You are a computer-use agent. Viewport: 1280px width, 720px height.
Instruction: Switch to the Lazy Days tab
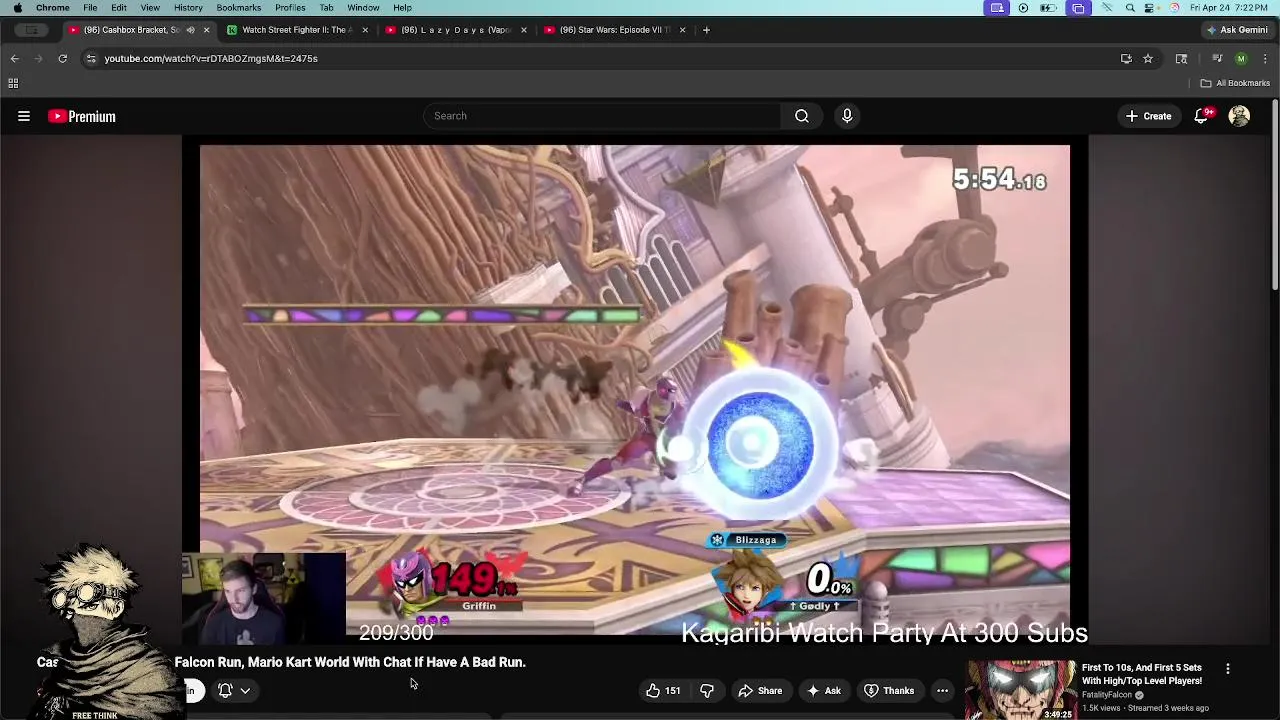[456, 30]
